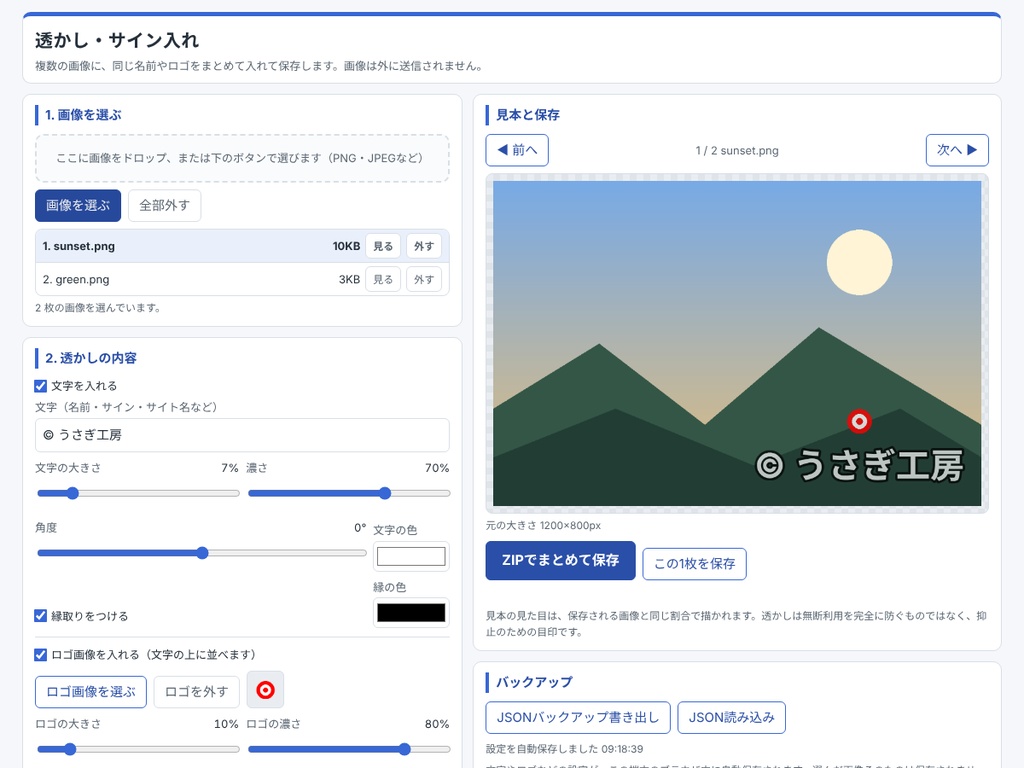Click the 画像を選ぶ button

pyautogui.click(x=78, y=206)
